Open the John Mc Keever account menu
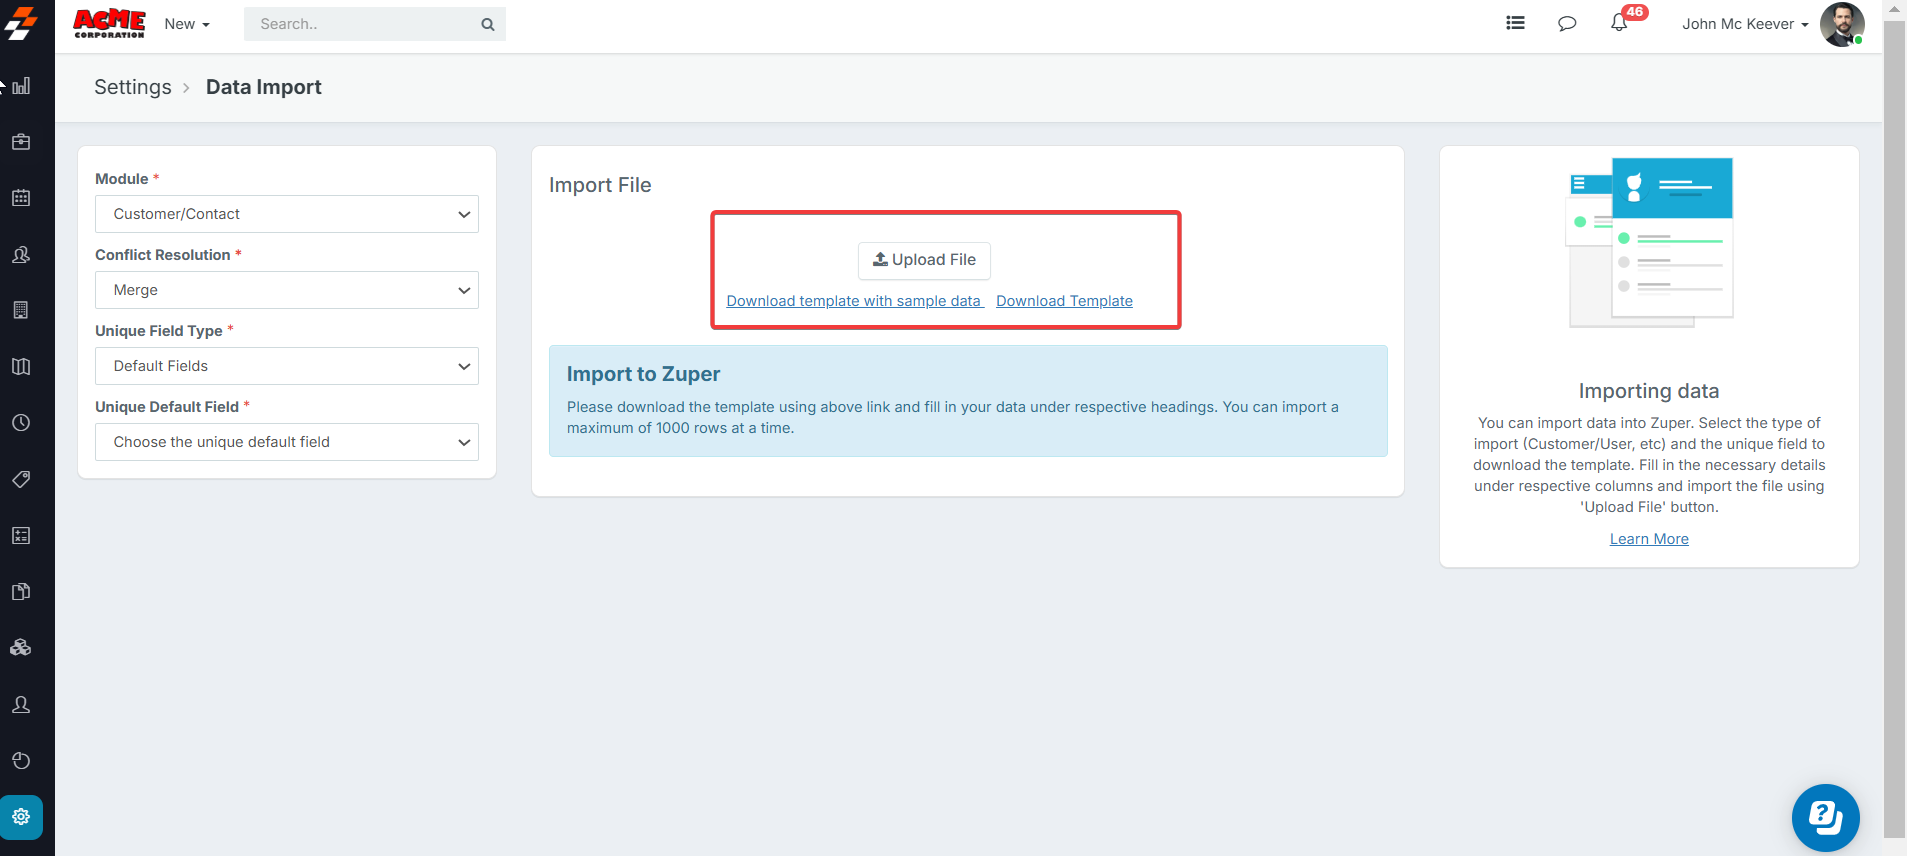1907x856 pixels. (1745, 24)
